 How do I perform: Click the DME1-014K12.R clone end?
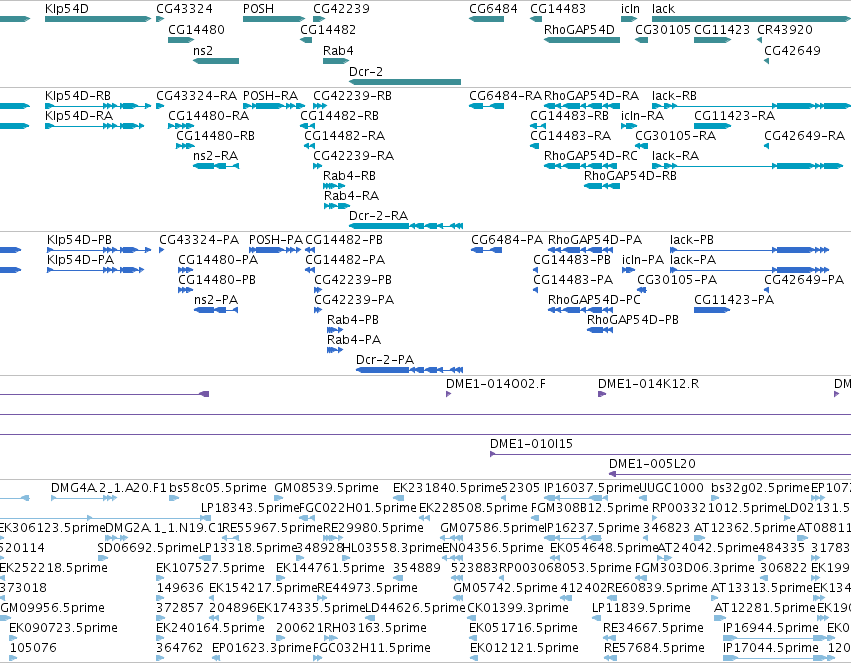(x=601, y=394)
